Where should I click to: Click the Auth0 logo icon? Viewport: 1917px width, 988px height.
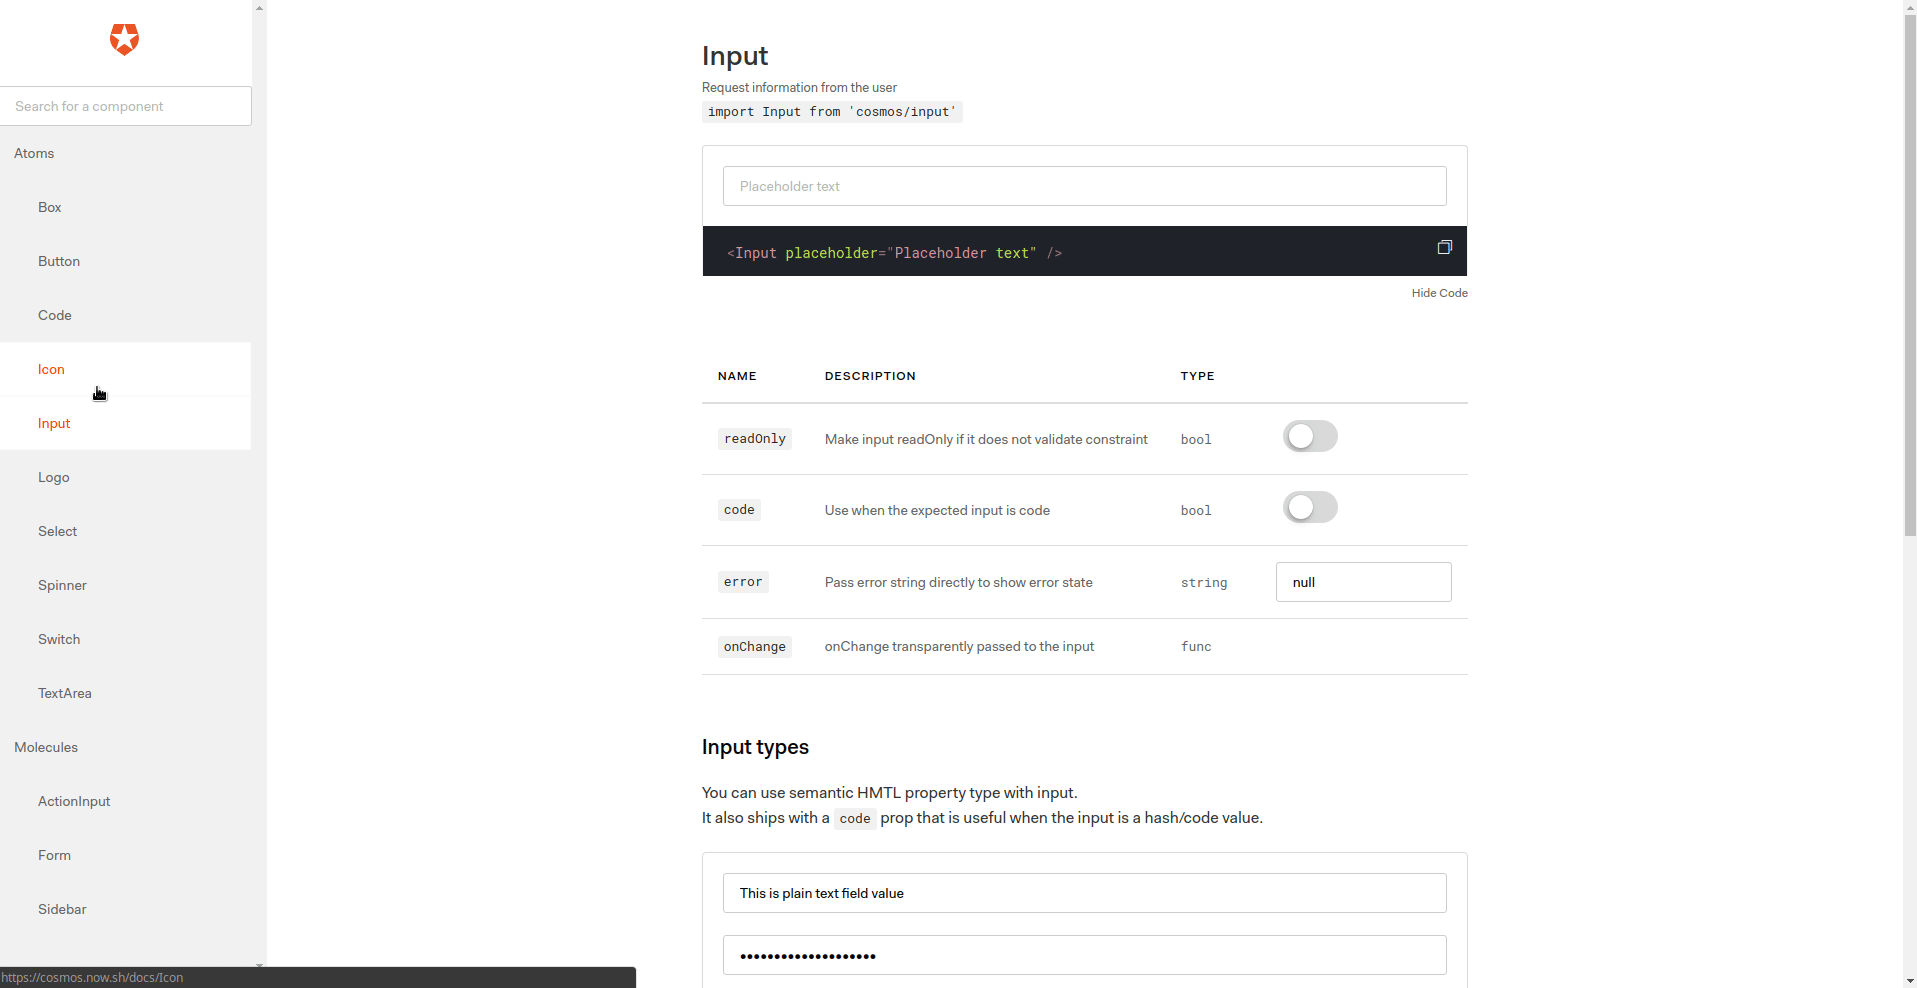click(x=124, y=40)
